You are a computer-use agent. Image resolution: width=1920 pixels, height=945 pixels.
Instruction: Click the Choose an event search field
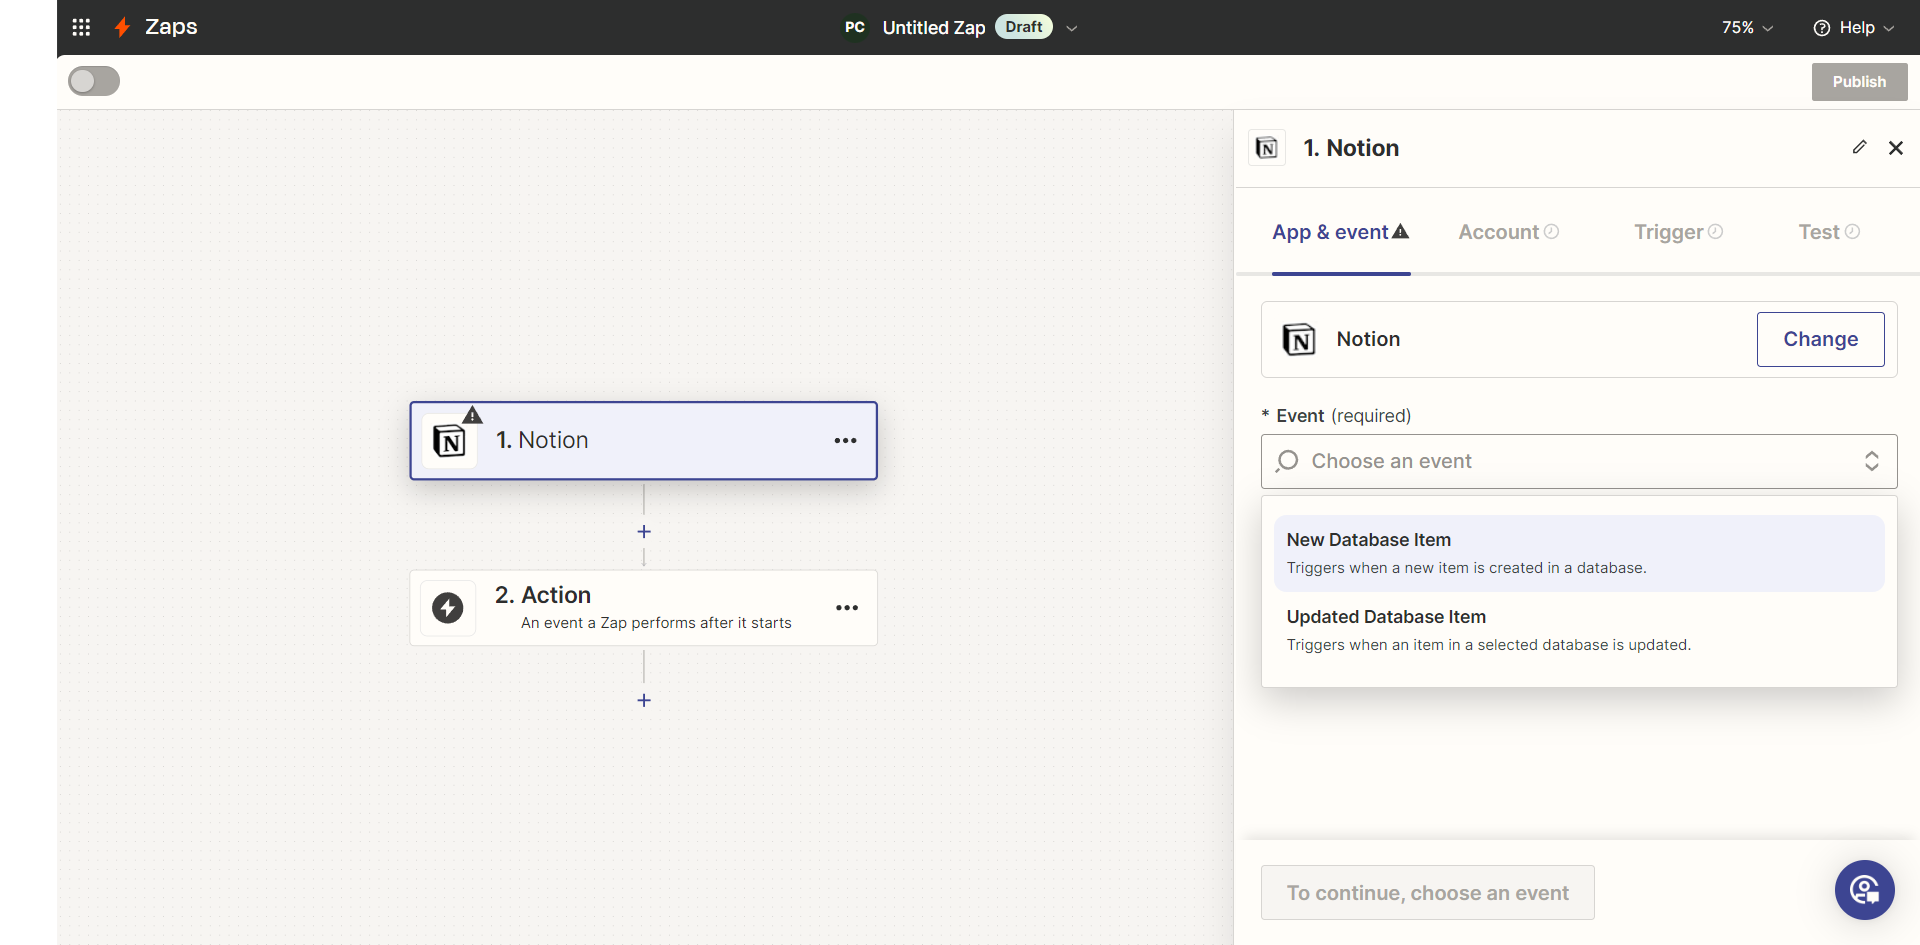point(1579,461)
